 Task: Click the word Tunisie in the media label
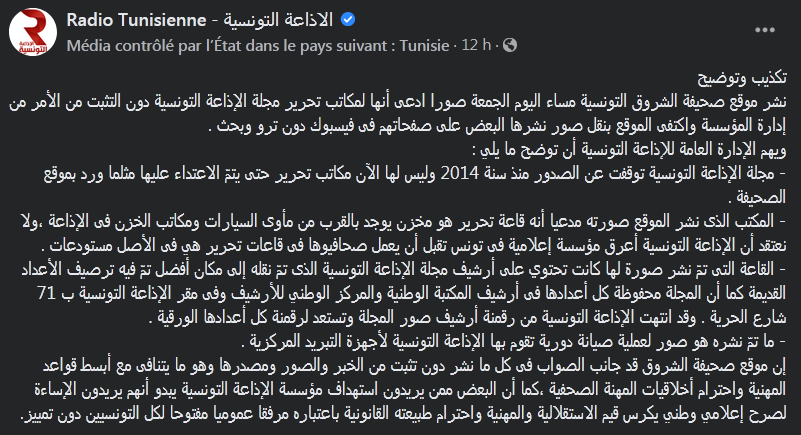[425, 45]
